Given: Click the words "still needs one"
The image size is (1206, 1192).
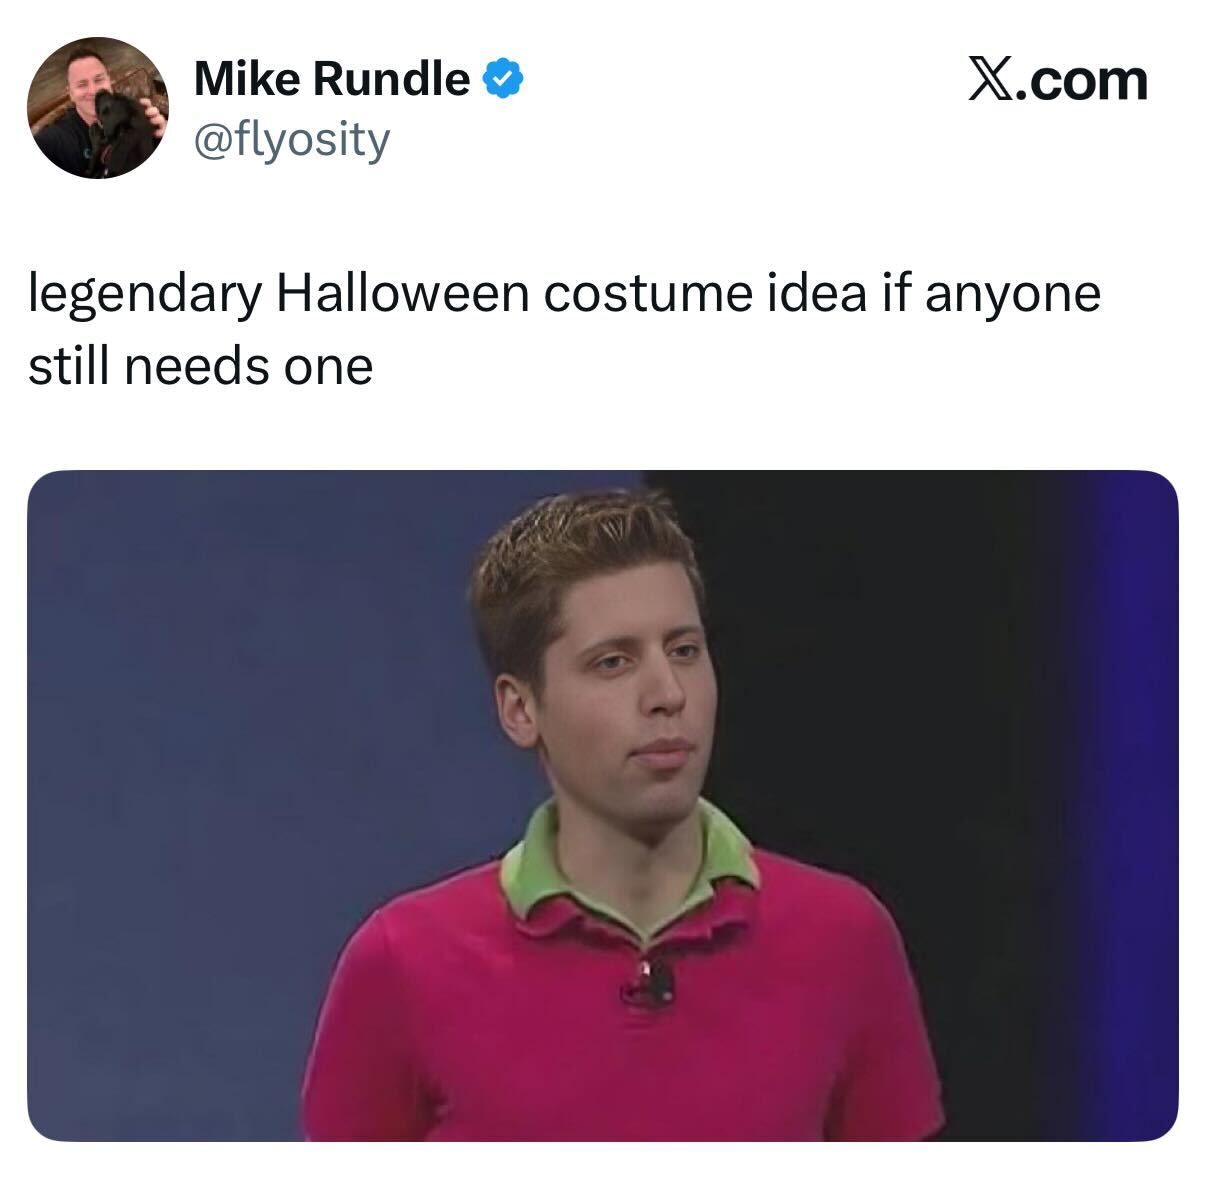Looking at the screenshot, I should (x=200, y=367).
